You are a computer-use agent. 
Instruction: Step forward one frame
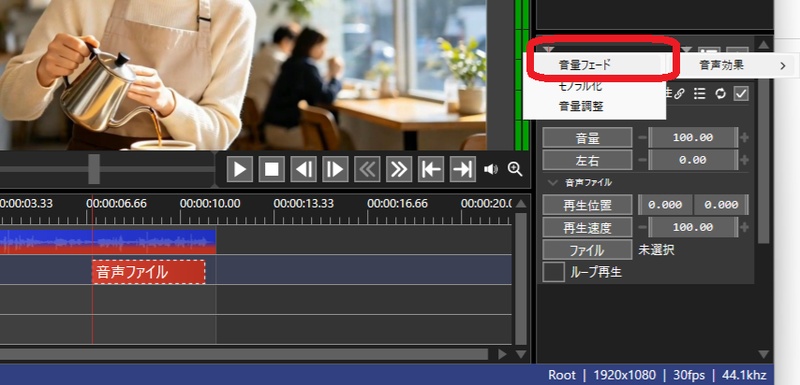(x=335, y=169)
